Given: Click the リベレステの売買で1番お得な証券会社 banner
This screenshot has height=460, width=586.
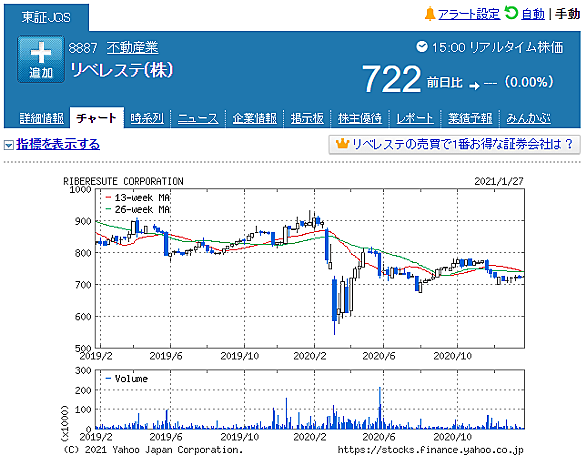Looking at the screenshot, I should (x=454, y=144).
